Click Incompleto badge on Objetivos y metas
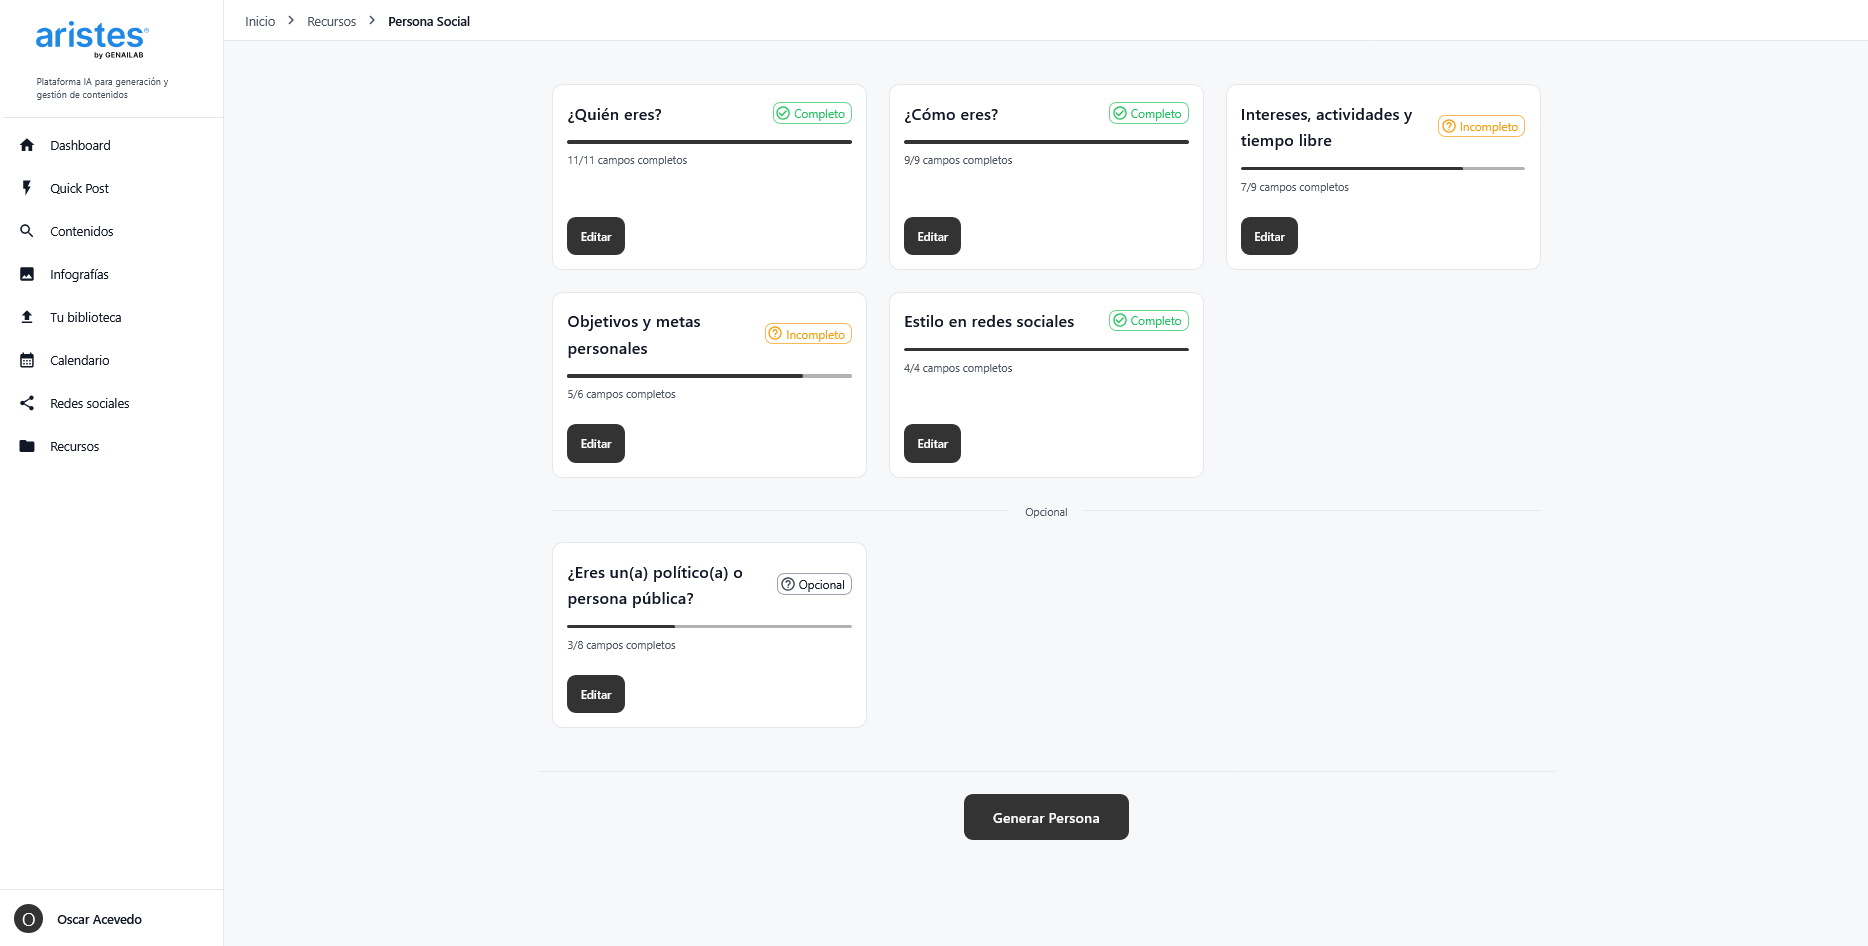The width and height of the screenshot is (1868, 946). pos(808,334)
